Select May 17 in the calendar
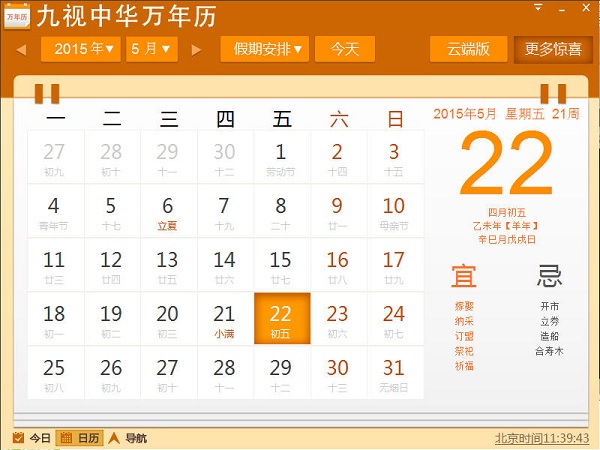This screenshot has height=450, width=600. 395,265
